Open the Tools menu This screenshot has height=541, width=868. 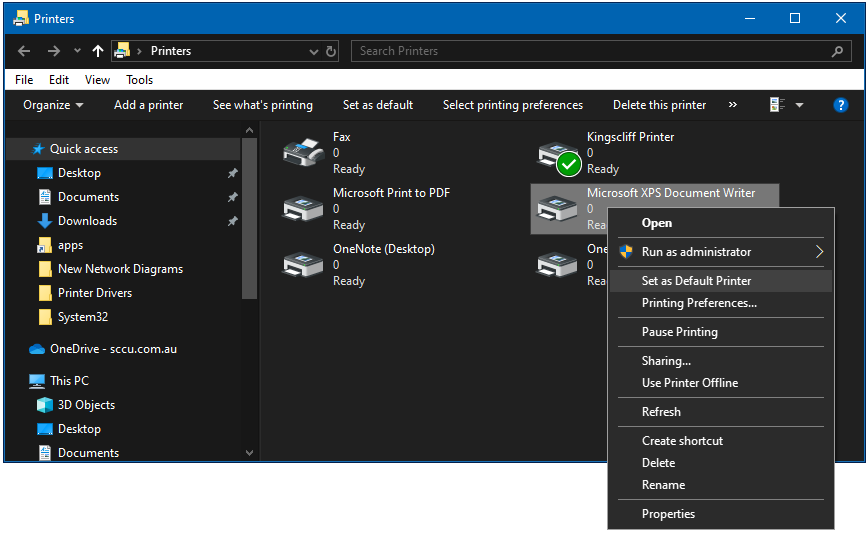click(140, 80)
